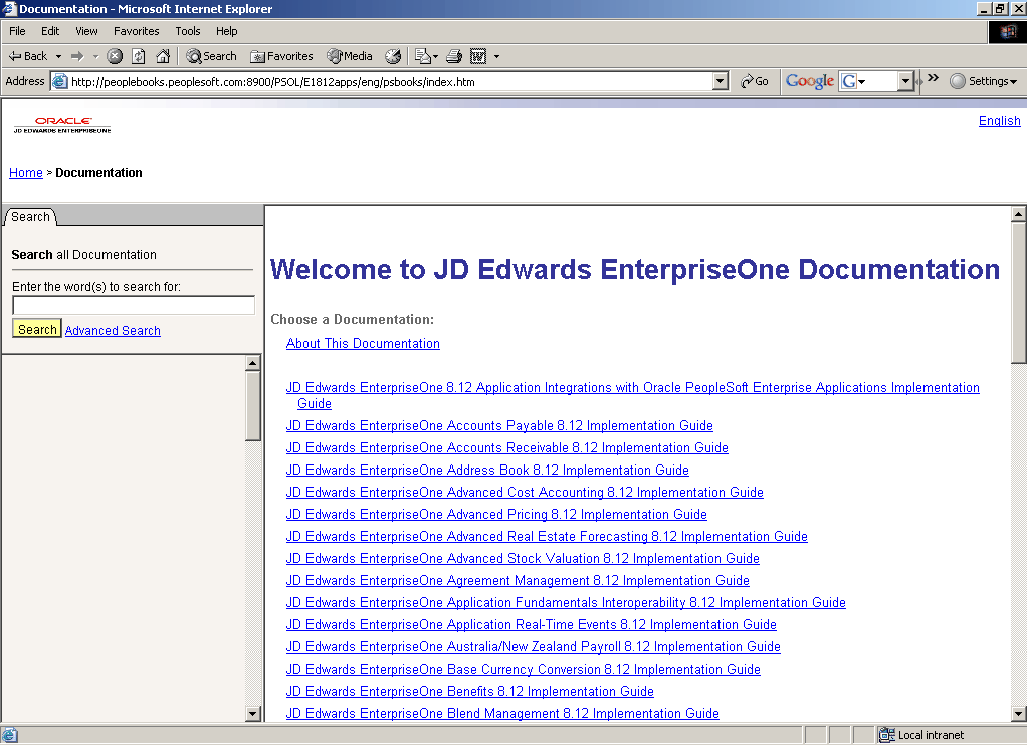Screen dimensions: 1027x746
Task: Open the Advanced Real Estate Forecasting 8.12 guide
Action: 547,537
